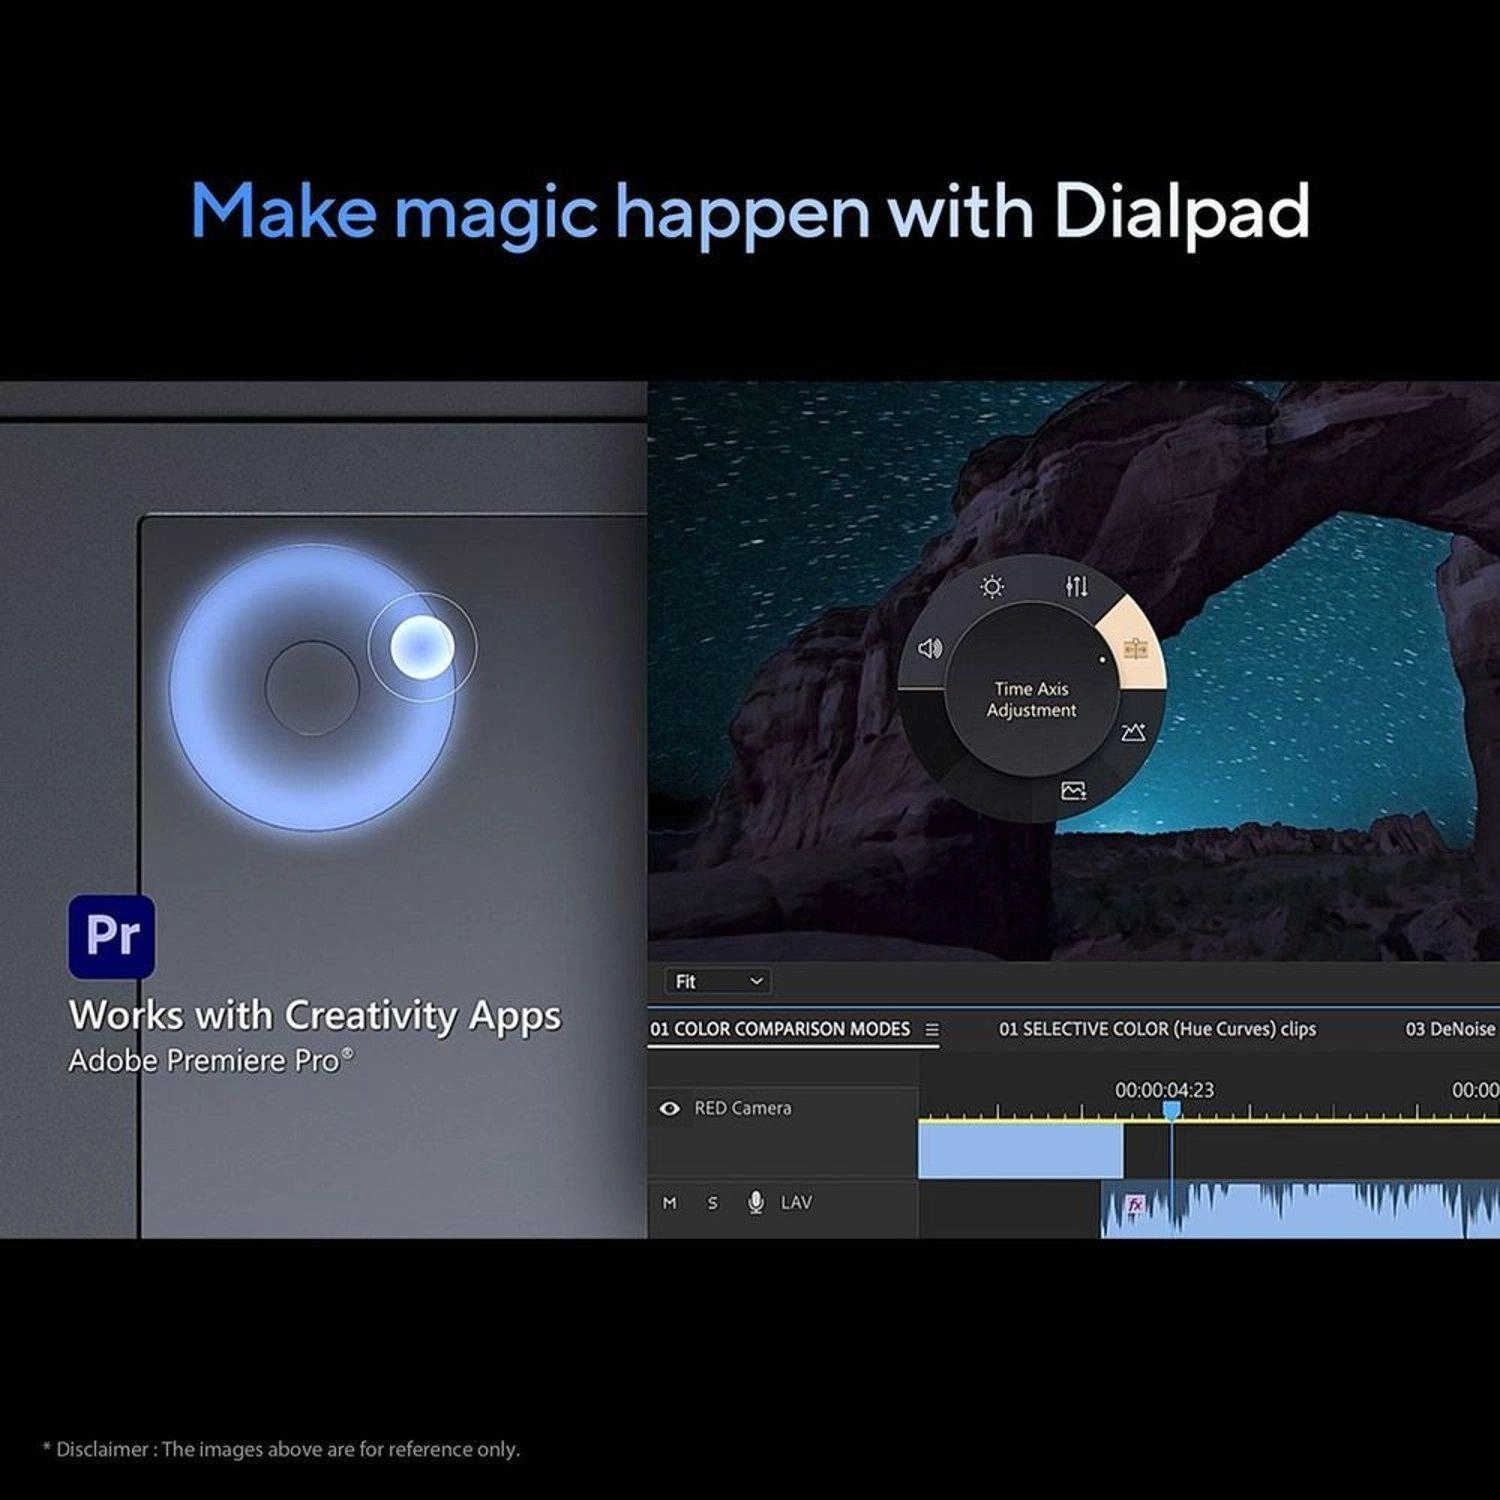Select the highlighted Time Axis dial segment
This screenshot has width=1500, height=1500.
coord(1134,650)
